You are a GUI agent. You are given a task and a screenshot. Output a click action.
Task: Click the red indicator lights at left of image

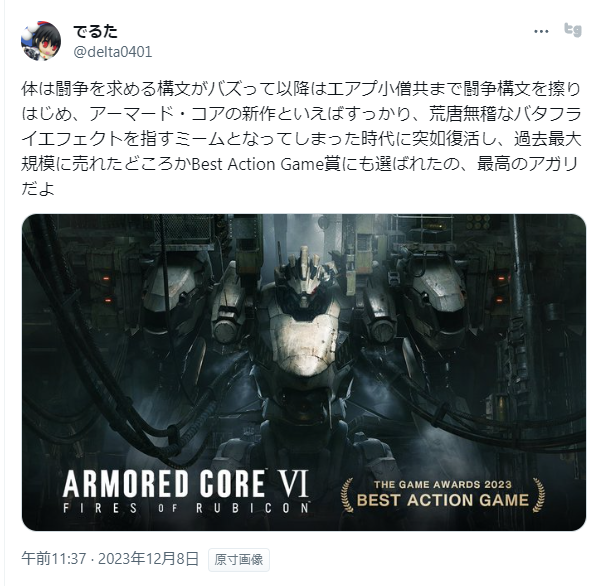pyautogui.click(x=107, y=289)
